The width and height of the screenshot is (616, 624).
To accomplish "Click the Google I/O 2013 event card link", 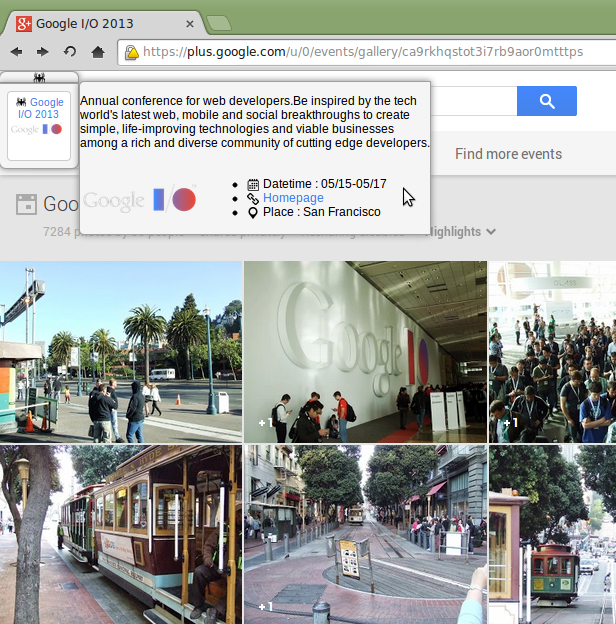I will tap(40, 108).
